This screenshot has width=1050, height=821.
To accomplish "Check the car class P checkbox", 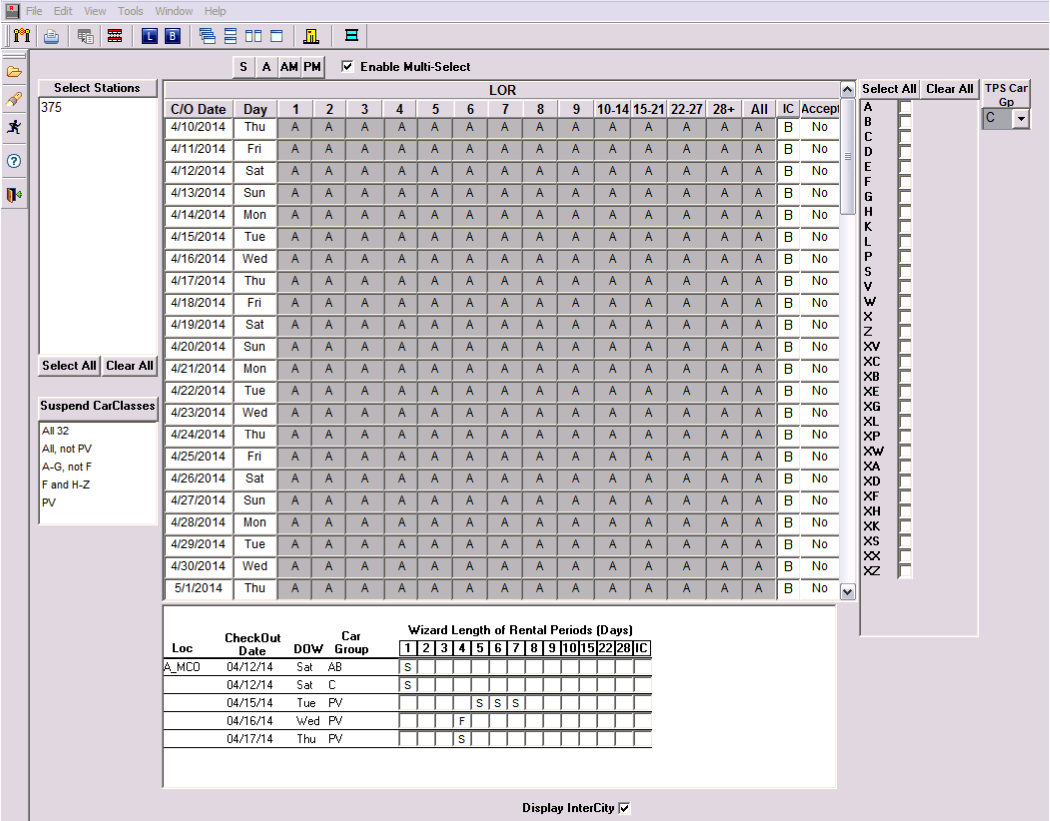I will [x=905, y=256].
